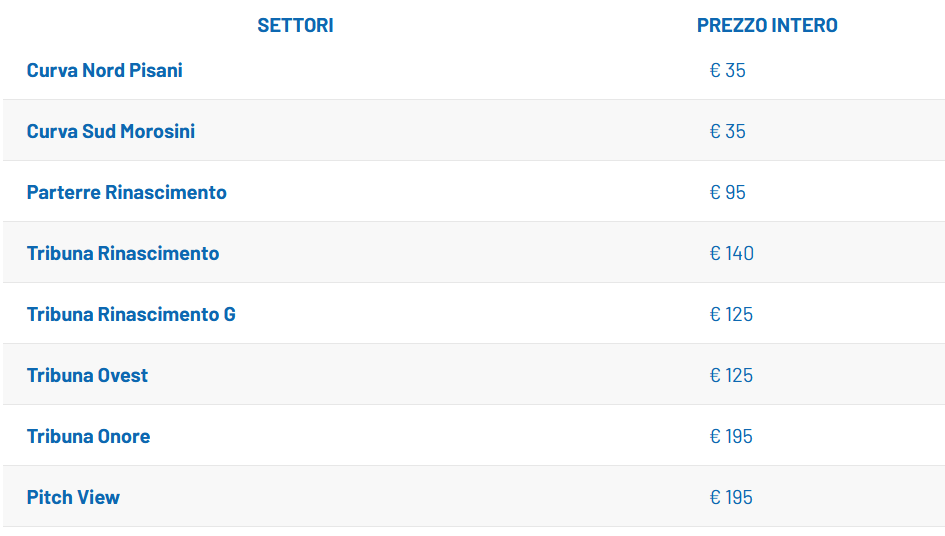Select the € 95 Parterre Rinascimento price
Image resolution: width=945 pixels, height=536 pixels.
pos(728,193)
